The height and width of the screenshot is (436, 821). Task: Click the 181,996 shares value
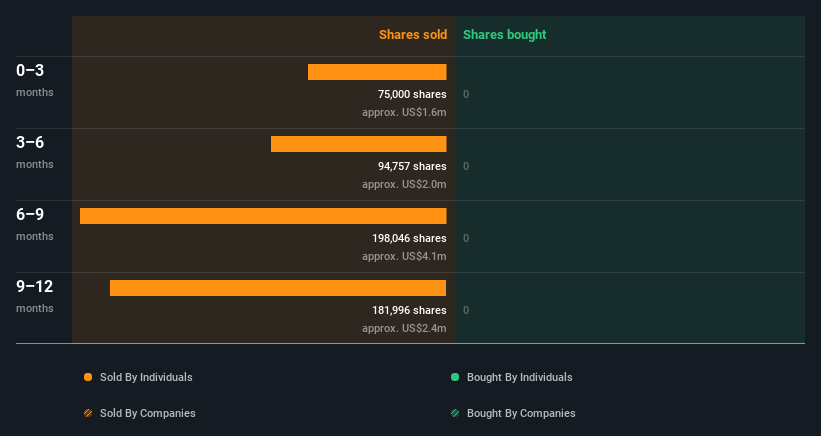[409, 310]
